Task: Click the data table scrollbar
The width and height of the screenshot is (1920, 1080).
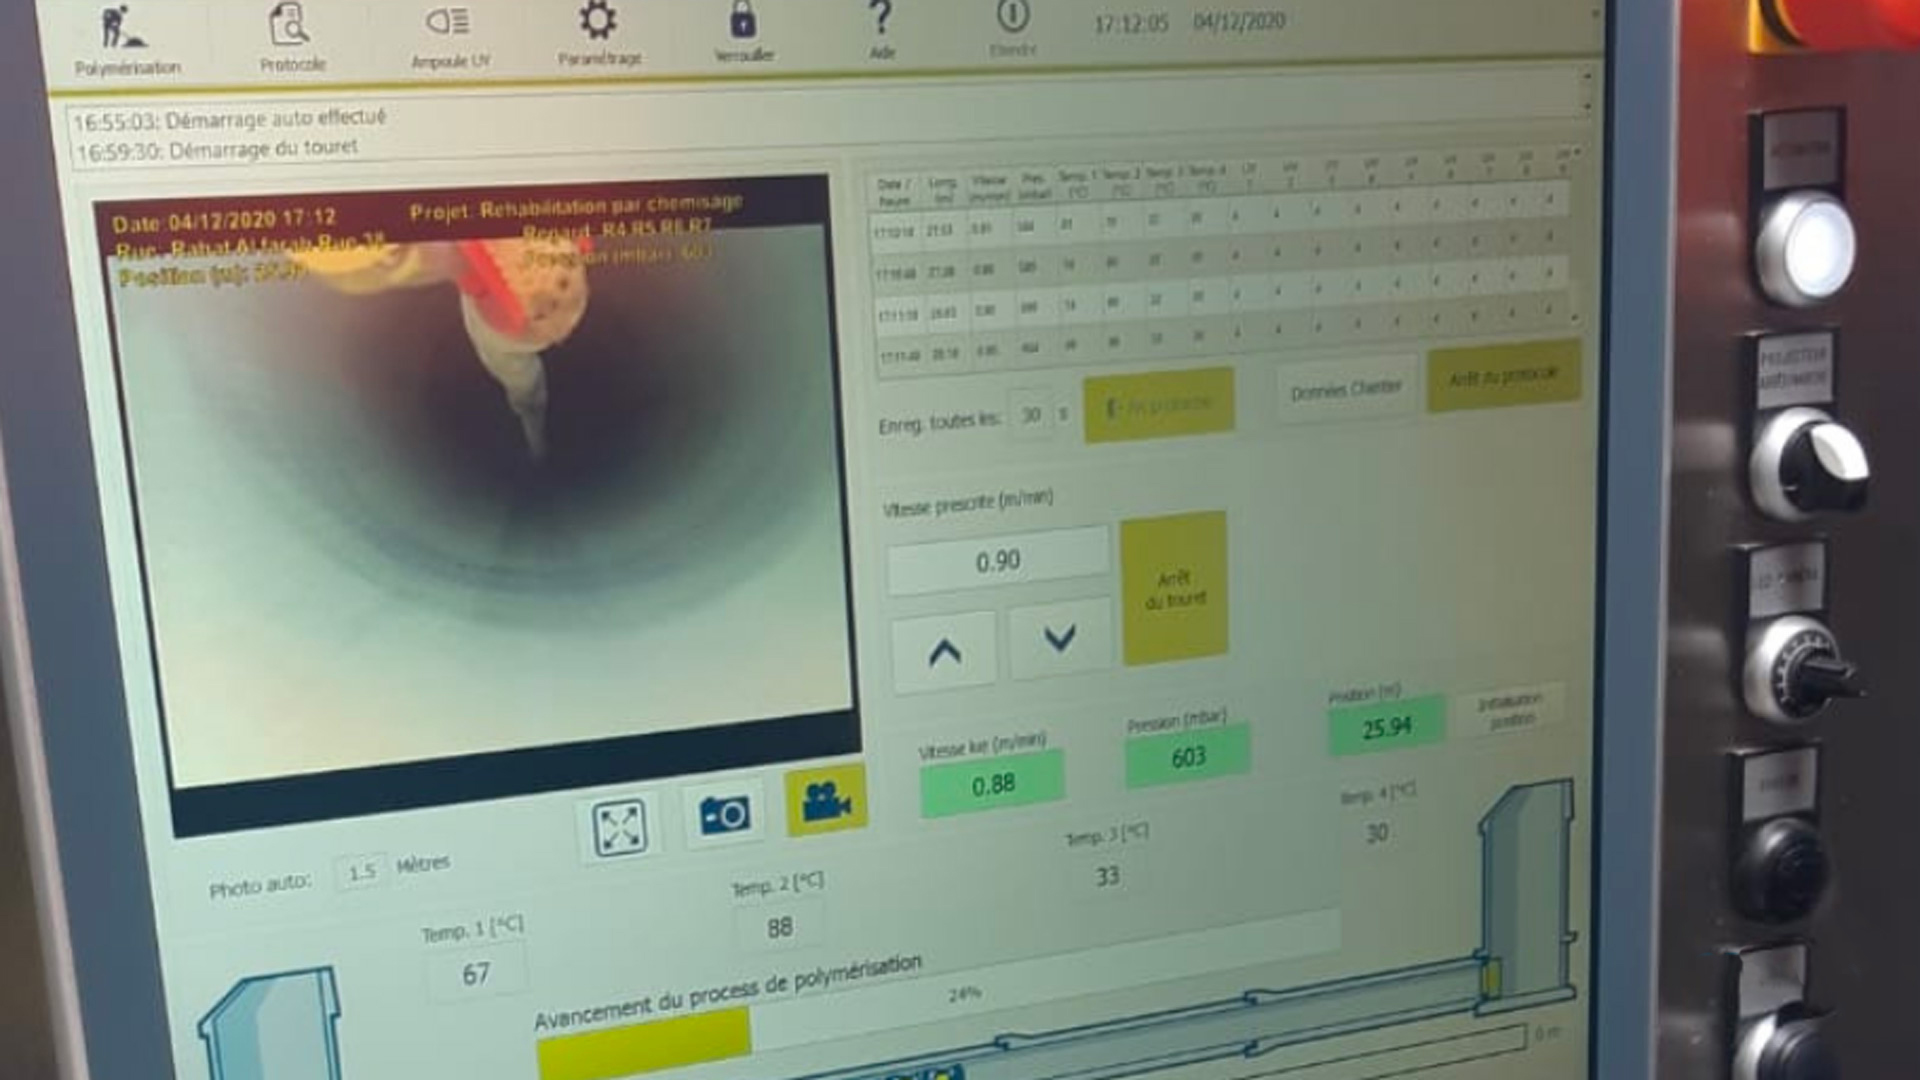Action: pos(1576,235)
